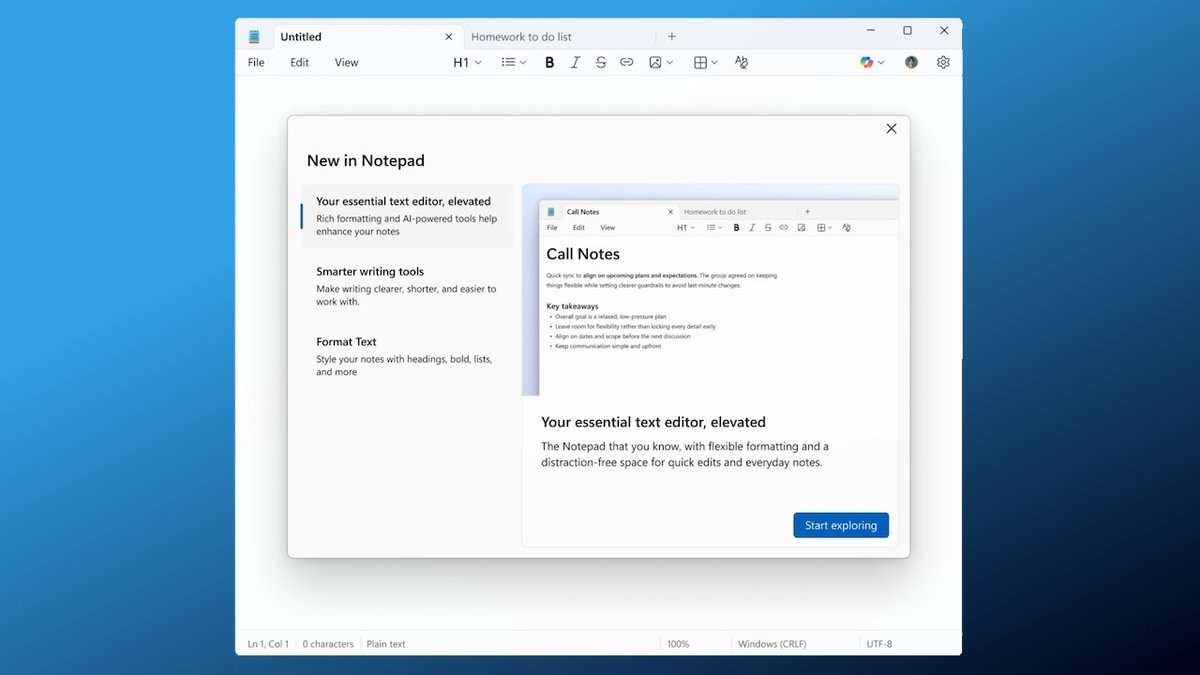1200x675 pixels.
Task: Add a new tab with the plus icon
Action: [x=672, y=37]
